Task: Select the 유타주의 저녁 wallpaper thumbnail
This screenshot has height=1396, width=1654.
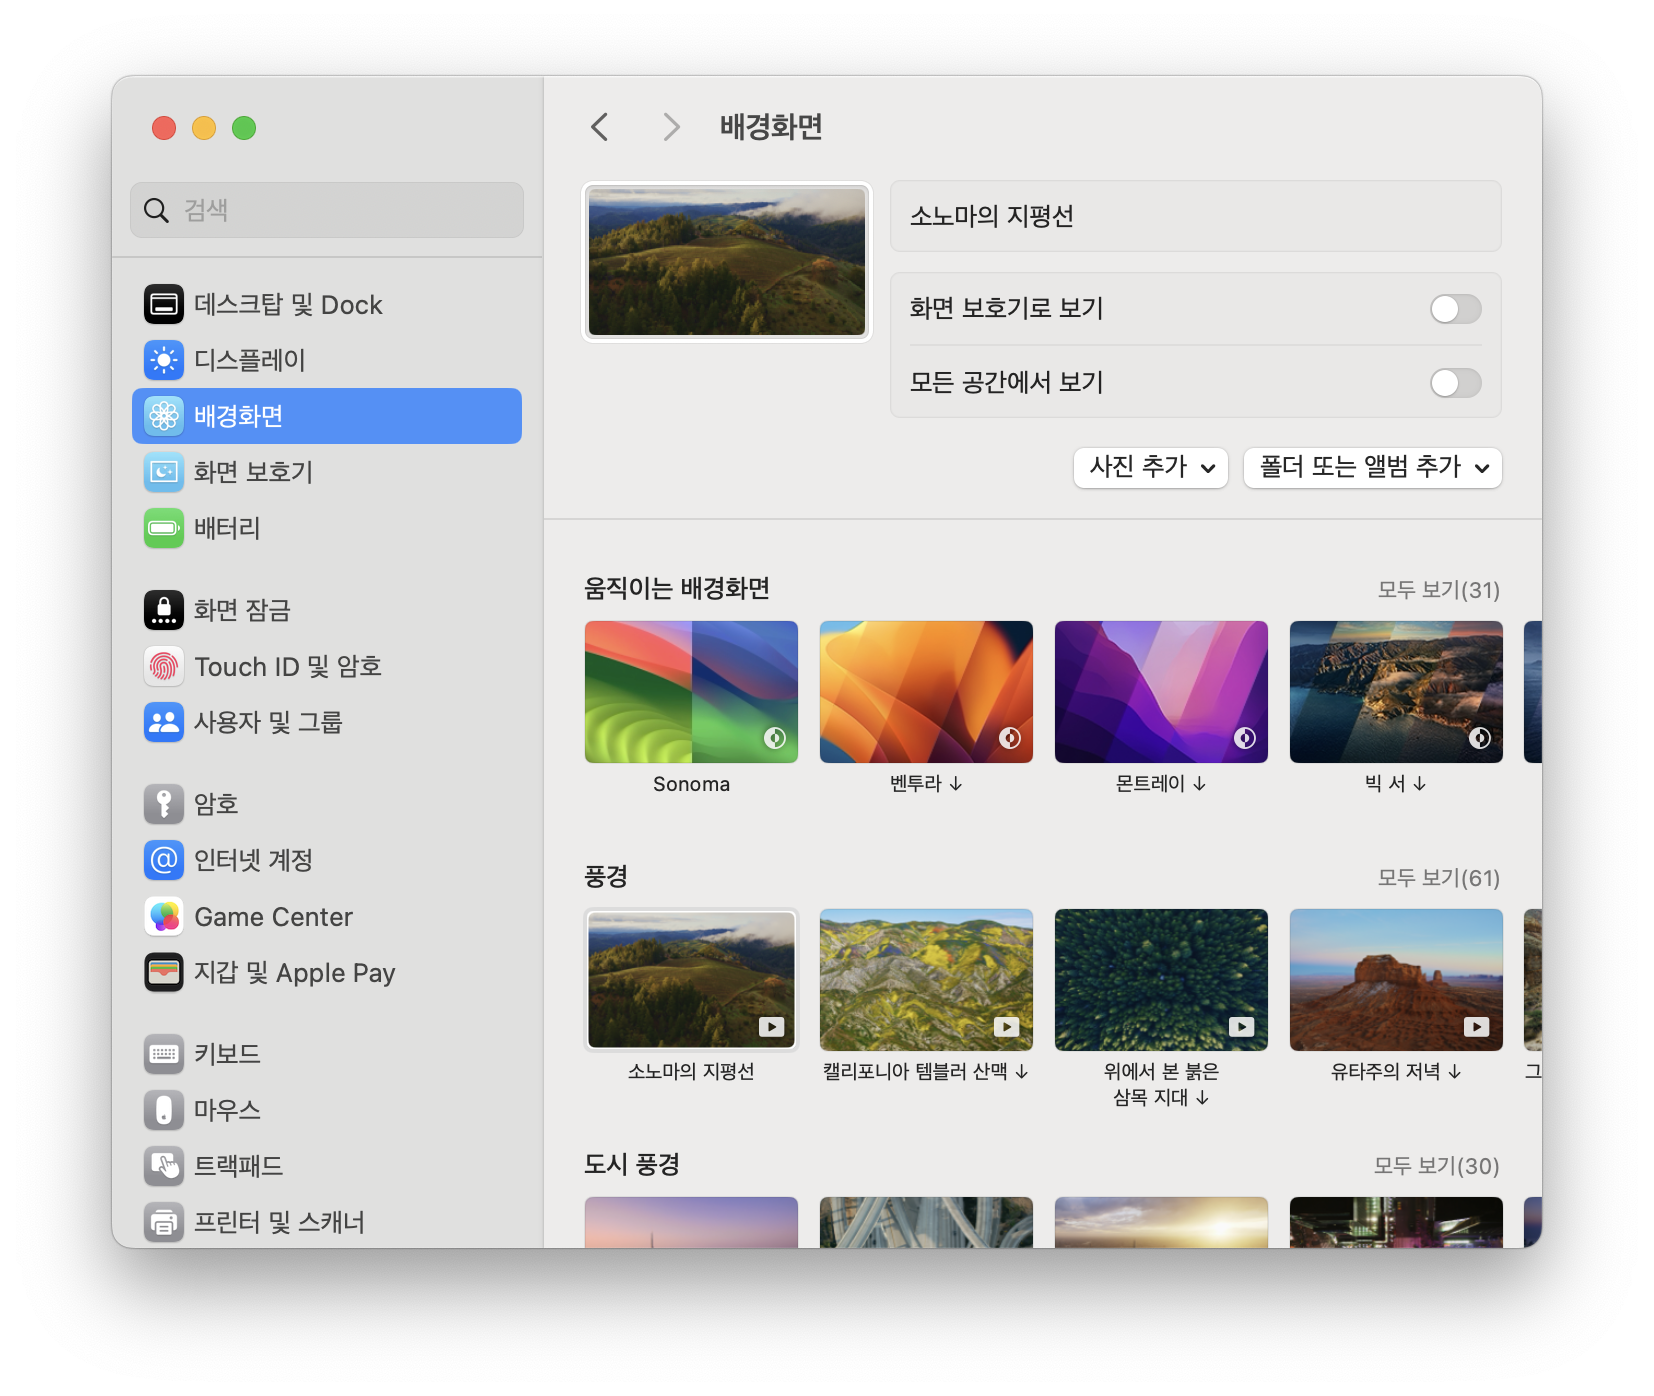Action: coord(1396,979)
